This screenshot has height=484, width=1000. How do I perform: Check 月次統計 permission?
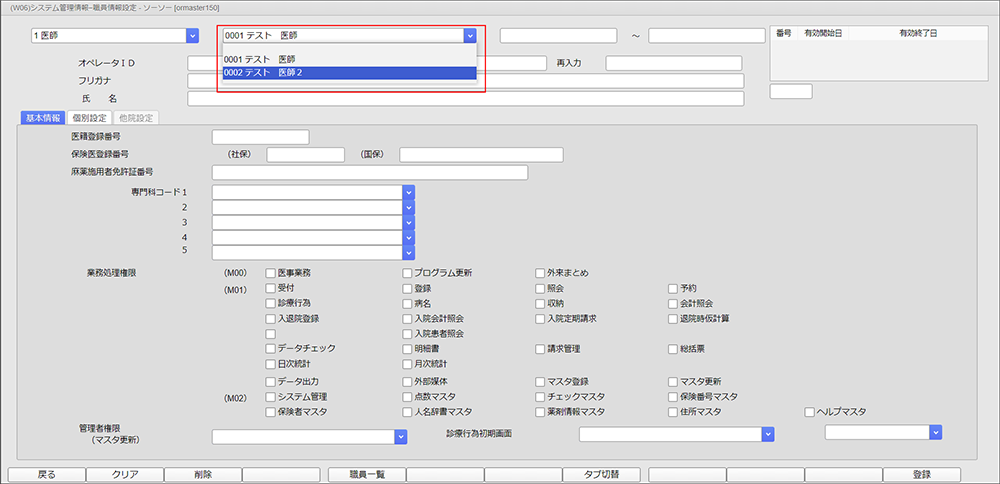[x=408, y=364]
